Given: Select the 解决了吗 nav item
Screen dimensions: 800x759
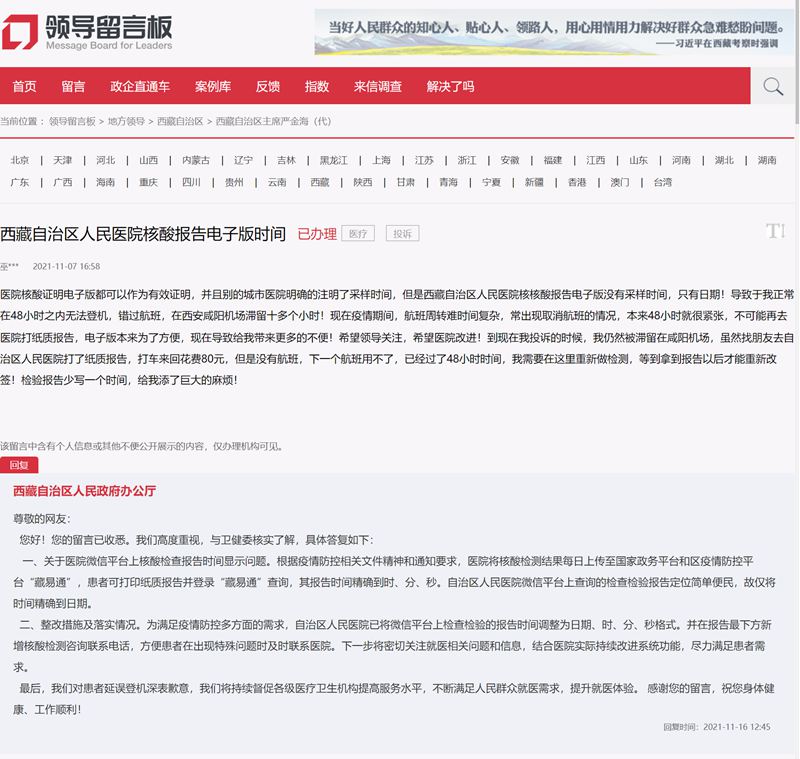Looking at the screenshot, I should coord(450,87).
